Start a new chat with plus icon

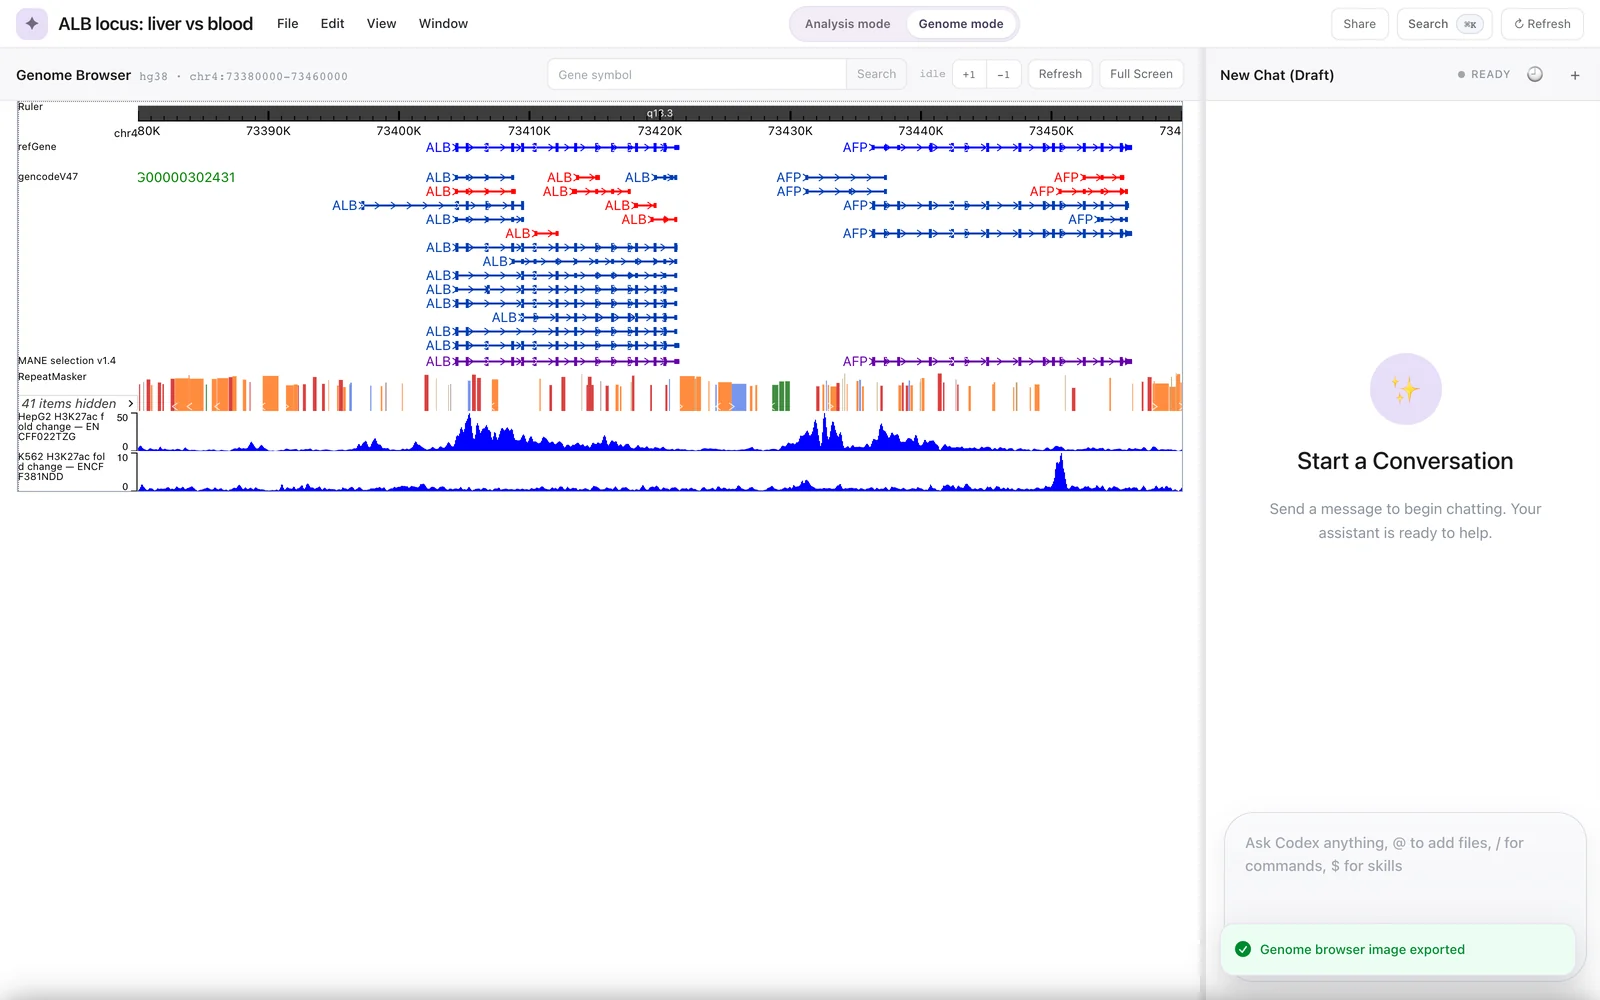[1575, 75]
